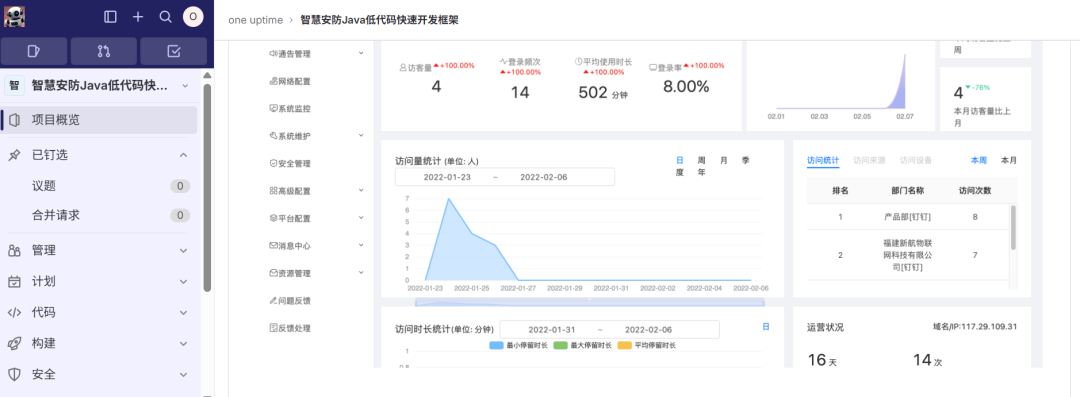
Task: Expand the 通告管理 menu chevron
Action: [x=361, y=52]
